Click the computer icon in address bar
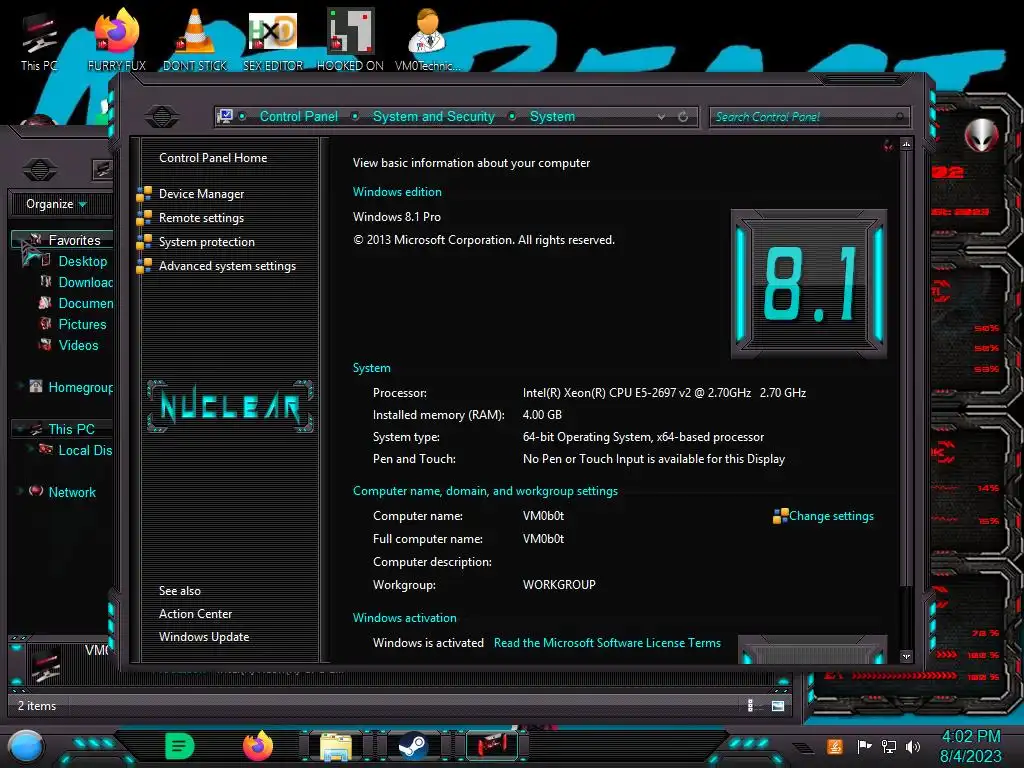The image size is (1024, 768). [224, 116]
